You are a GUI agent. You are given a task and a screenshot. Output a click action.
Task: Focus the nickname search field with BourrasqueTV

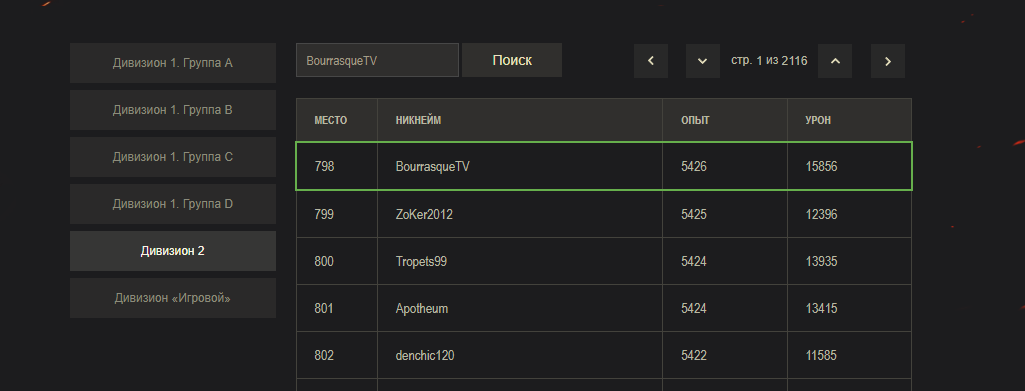pyautogui.click(x=377, y=60)
